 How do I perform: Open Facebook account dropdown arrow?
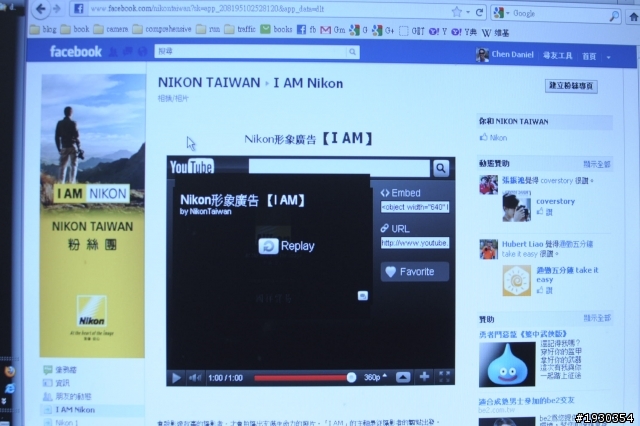click(x=608, y=57)
